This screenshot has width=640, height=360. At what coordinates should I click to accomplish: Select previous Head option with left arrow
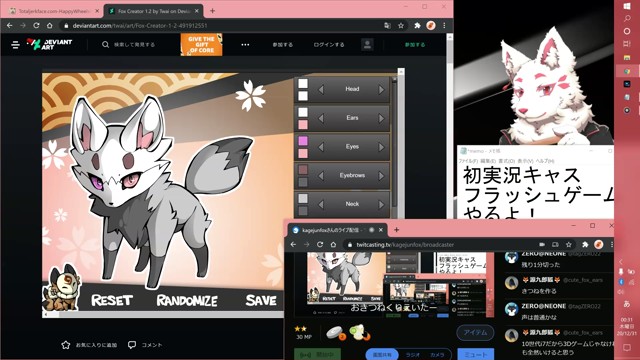[x=321, y=89]
